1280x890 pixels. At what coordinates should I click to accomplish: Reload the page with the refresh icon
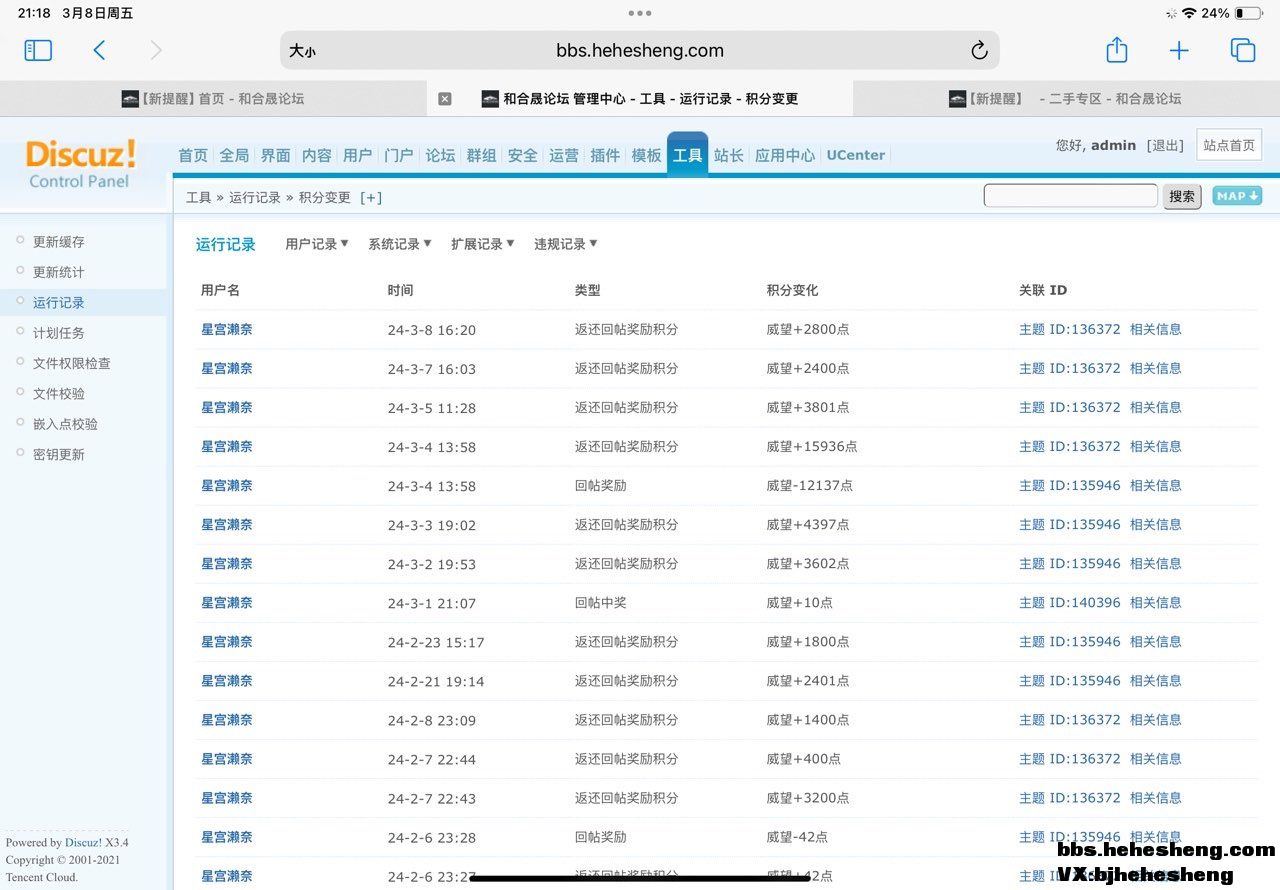coord(979,50)
